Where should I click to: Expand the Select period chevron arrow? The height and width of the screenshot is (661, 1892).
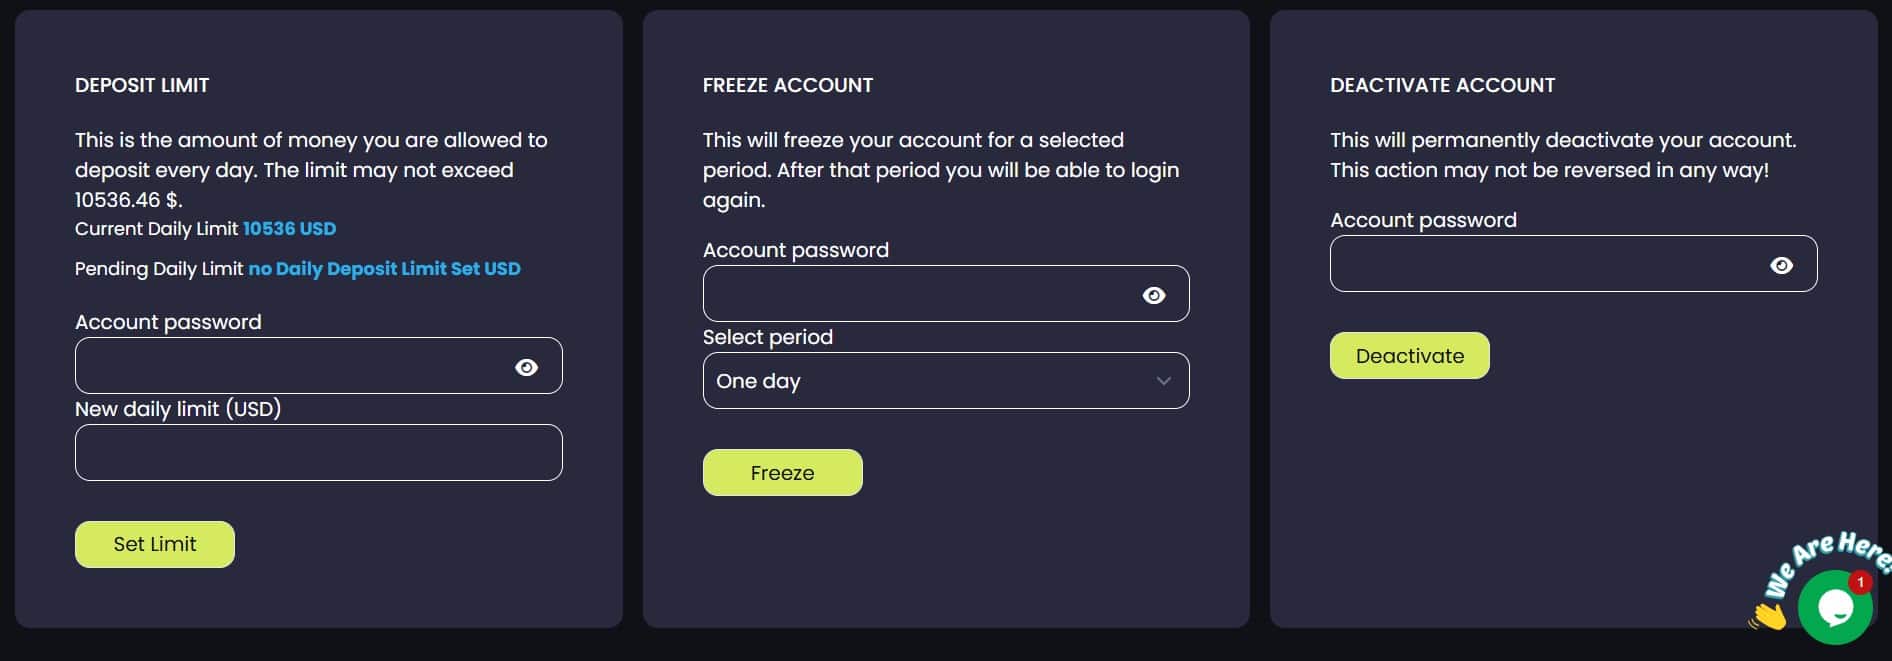pos(1163,381)
